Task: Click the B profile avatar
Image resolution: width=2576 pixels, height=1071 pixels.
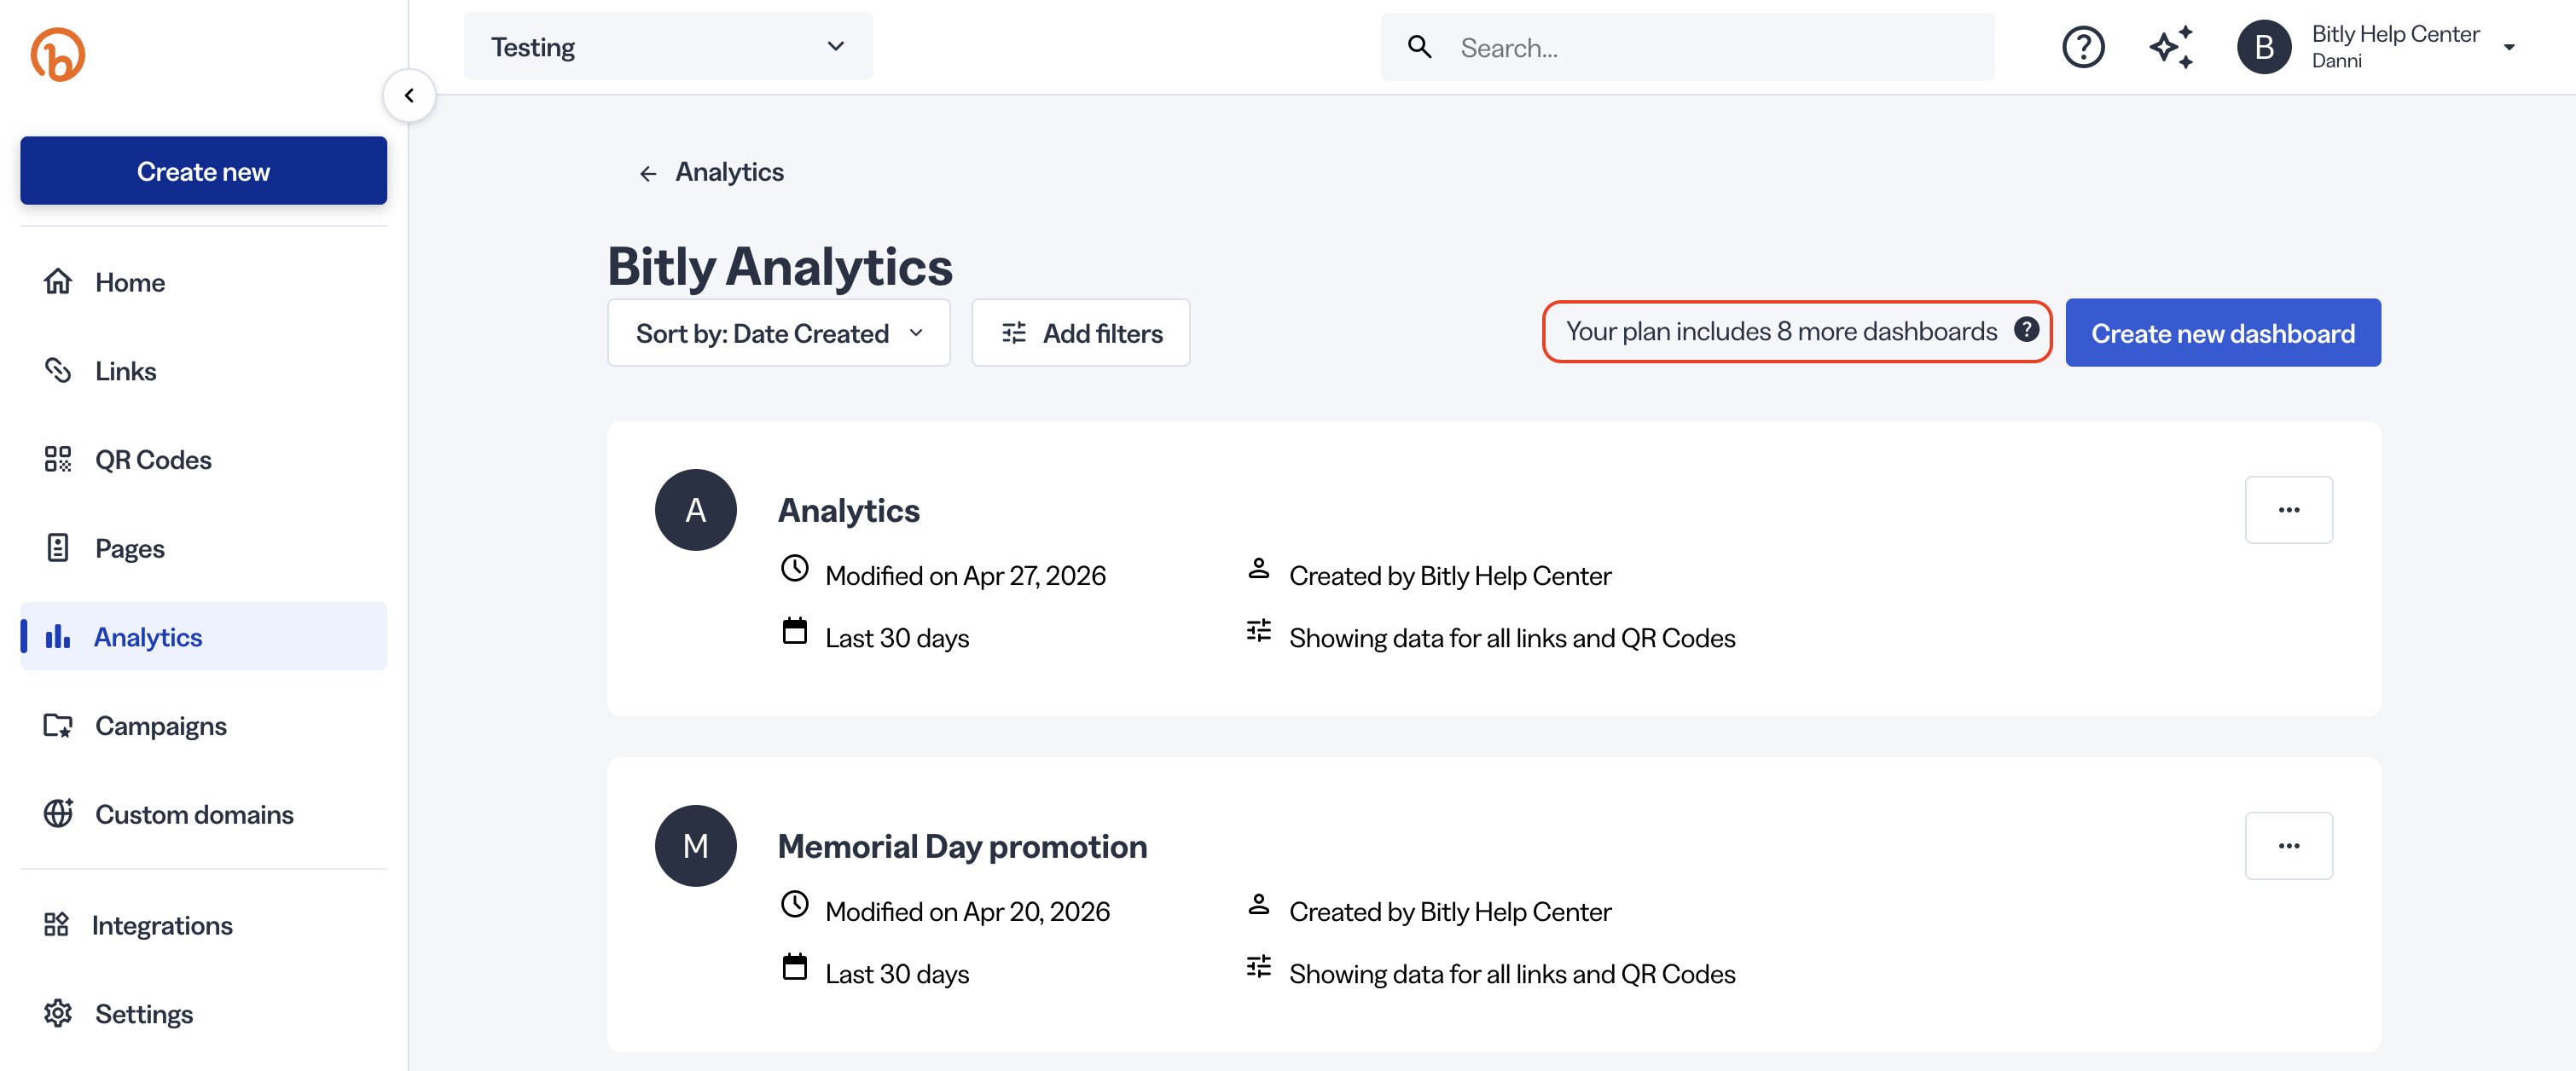Action: pyautogui.click(x=2264, y=47)
